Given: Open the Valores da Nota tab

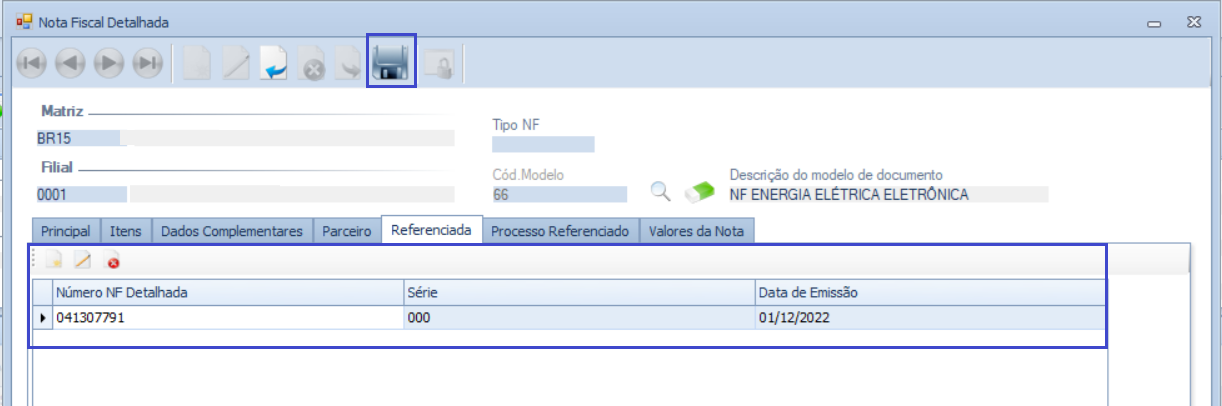Looking at the screenshot, I should 697,231.
